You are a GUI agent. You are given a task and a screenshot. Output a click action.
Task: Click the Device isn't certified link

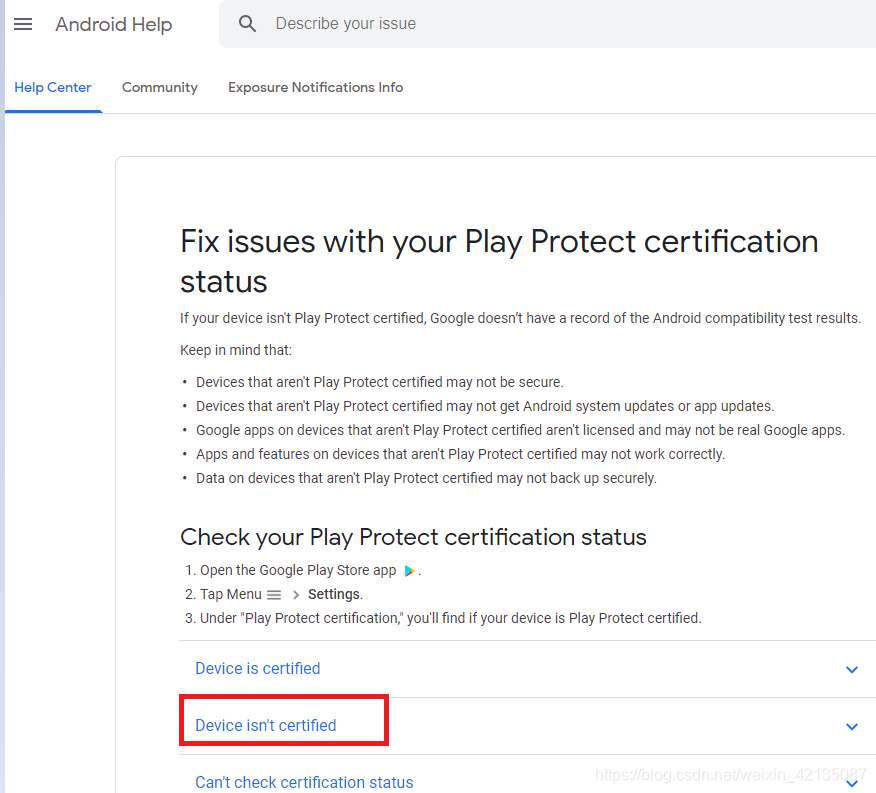click(x=266, y=725)
